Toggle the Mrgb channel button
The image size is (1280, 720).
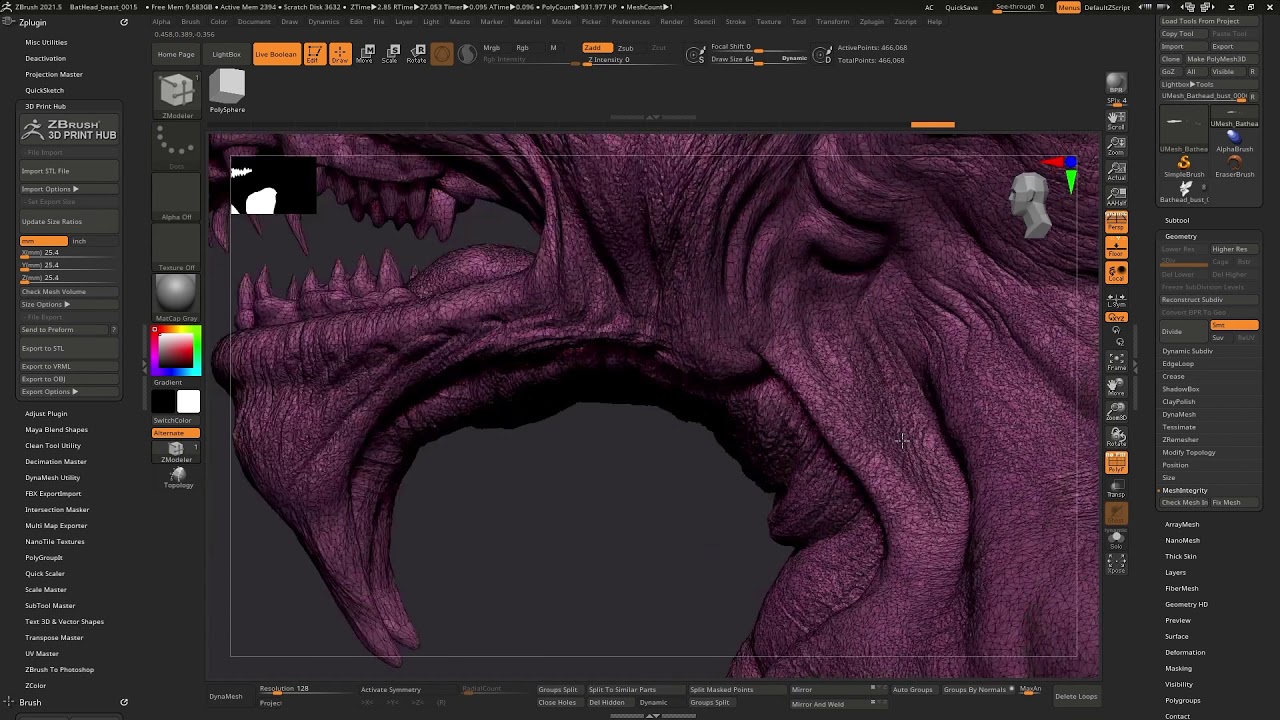click(x=492, y=48)
